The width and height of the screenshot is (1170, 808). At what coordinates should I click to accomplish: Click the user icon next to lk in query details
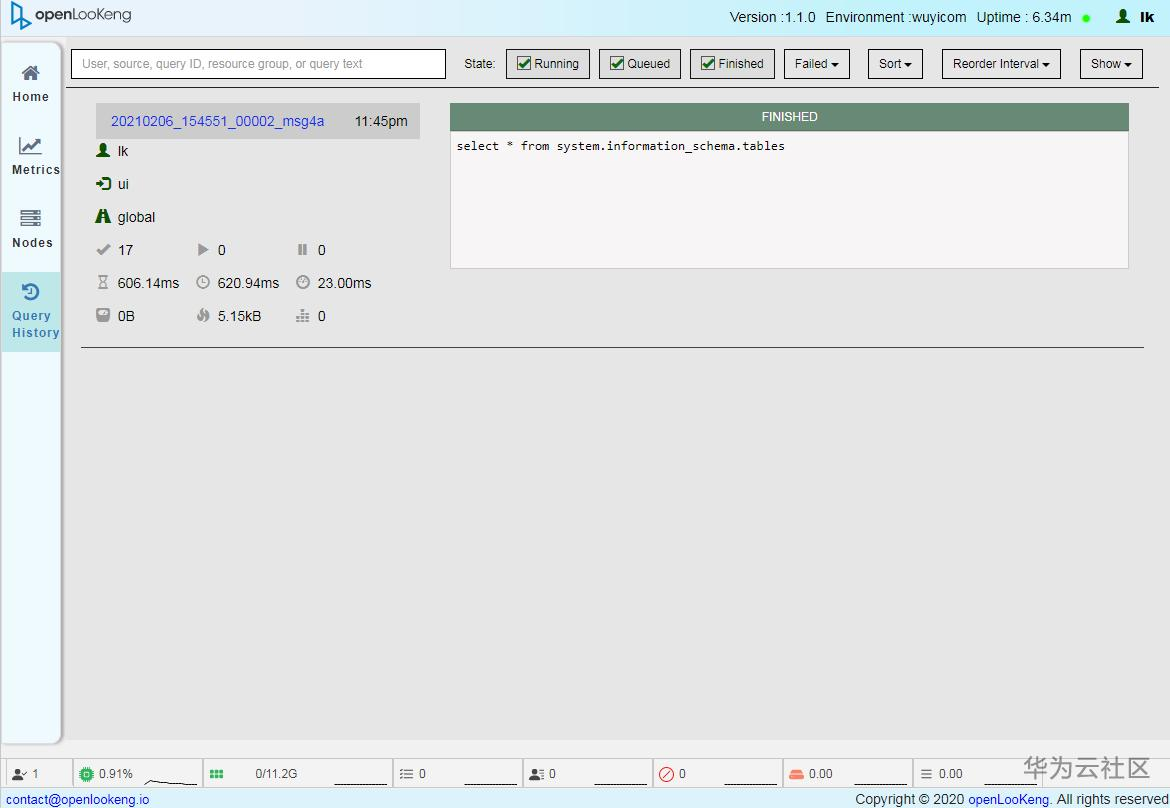coord(103,151)
